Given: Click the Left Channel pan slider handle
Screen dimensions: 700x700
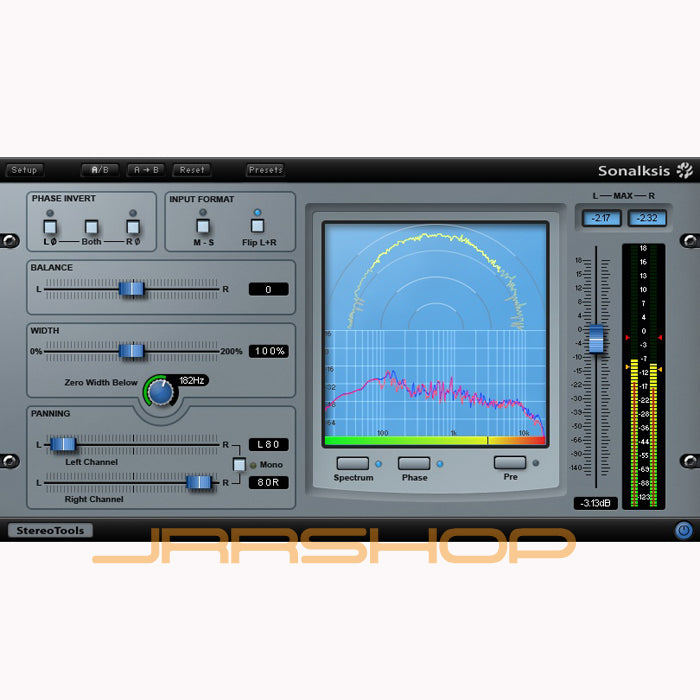Looking at the screenshot, I should [x=63, y=444].
